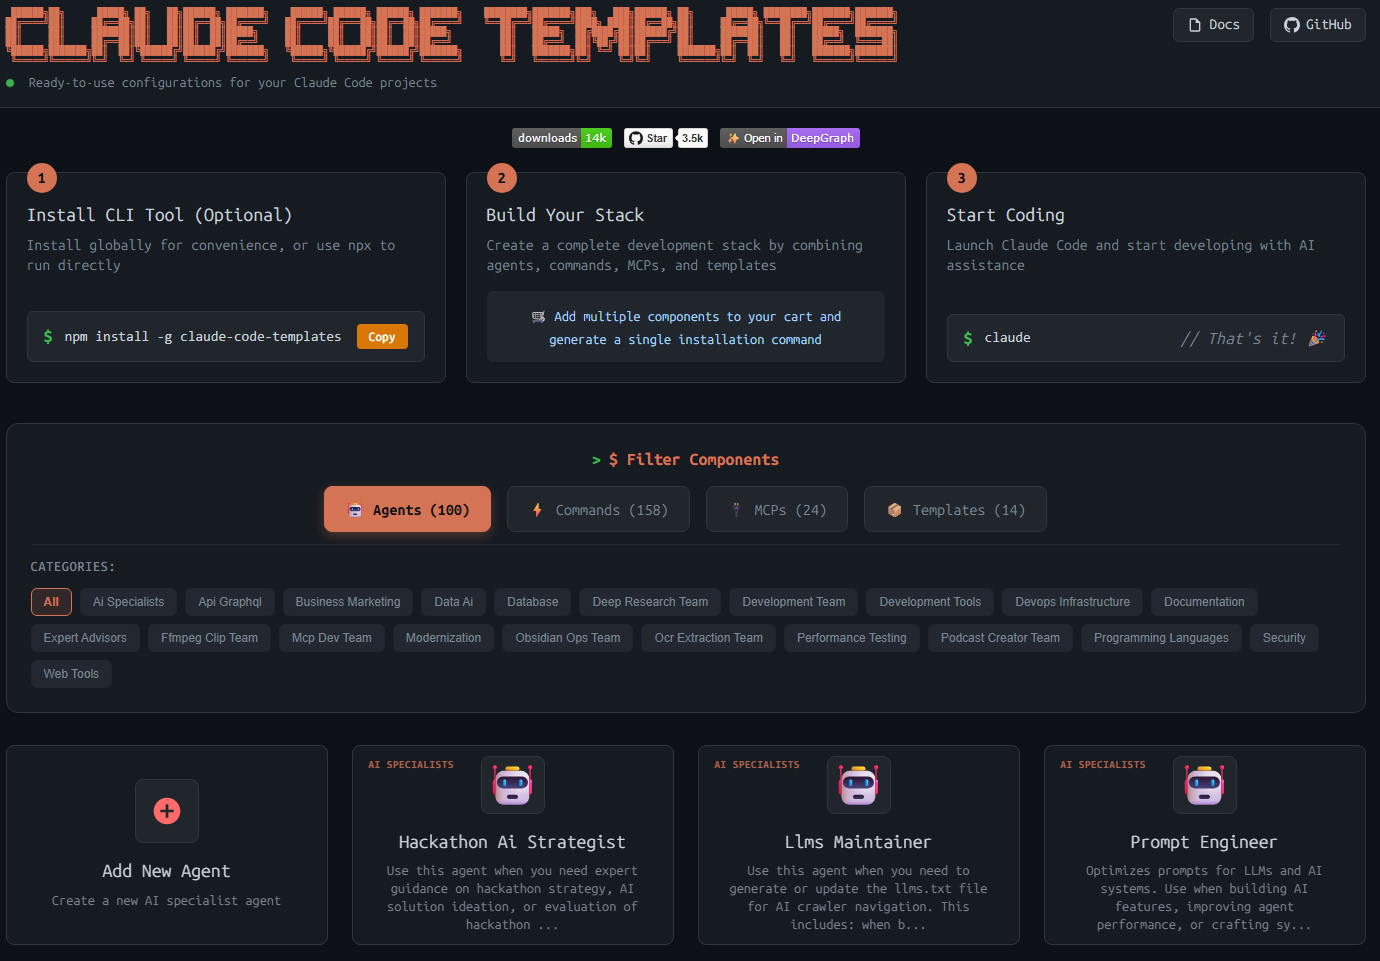Screen dimensions: 1380x961
Task: Select the All category filter
Action: point(51,602)
